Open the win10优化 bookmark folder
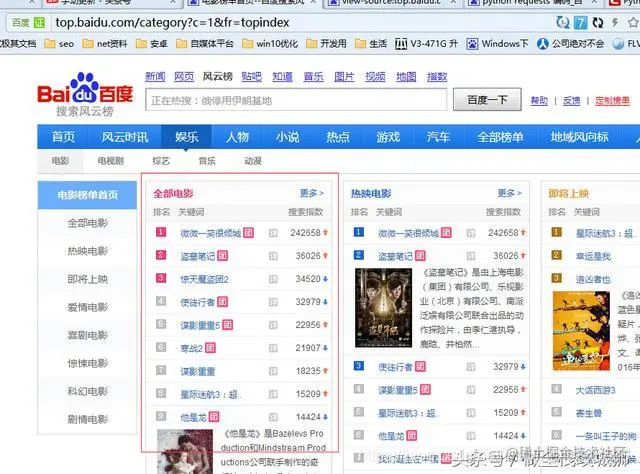 point(270,44)
